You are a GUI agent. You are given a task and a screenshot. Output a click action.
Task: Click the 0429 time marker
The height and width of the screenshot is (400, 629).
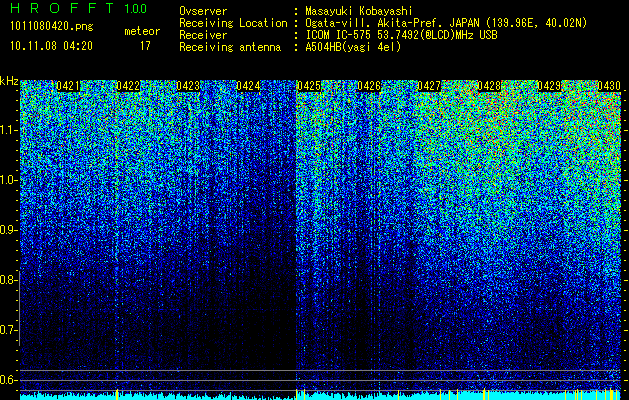click(x=549, y=86)
